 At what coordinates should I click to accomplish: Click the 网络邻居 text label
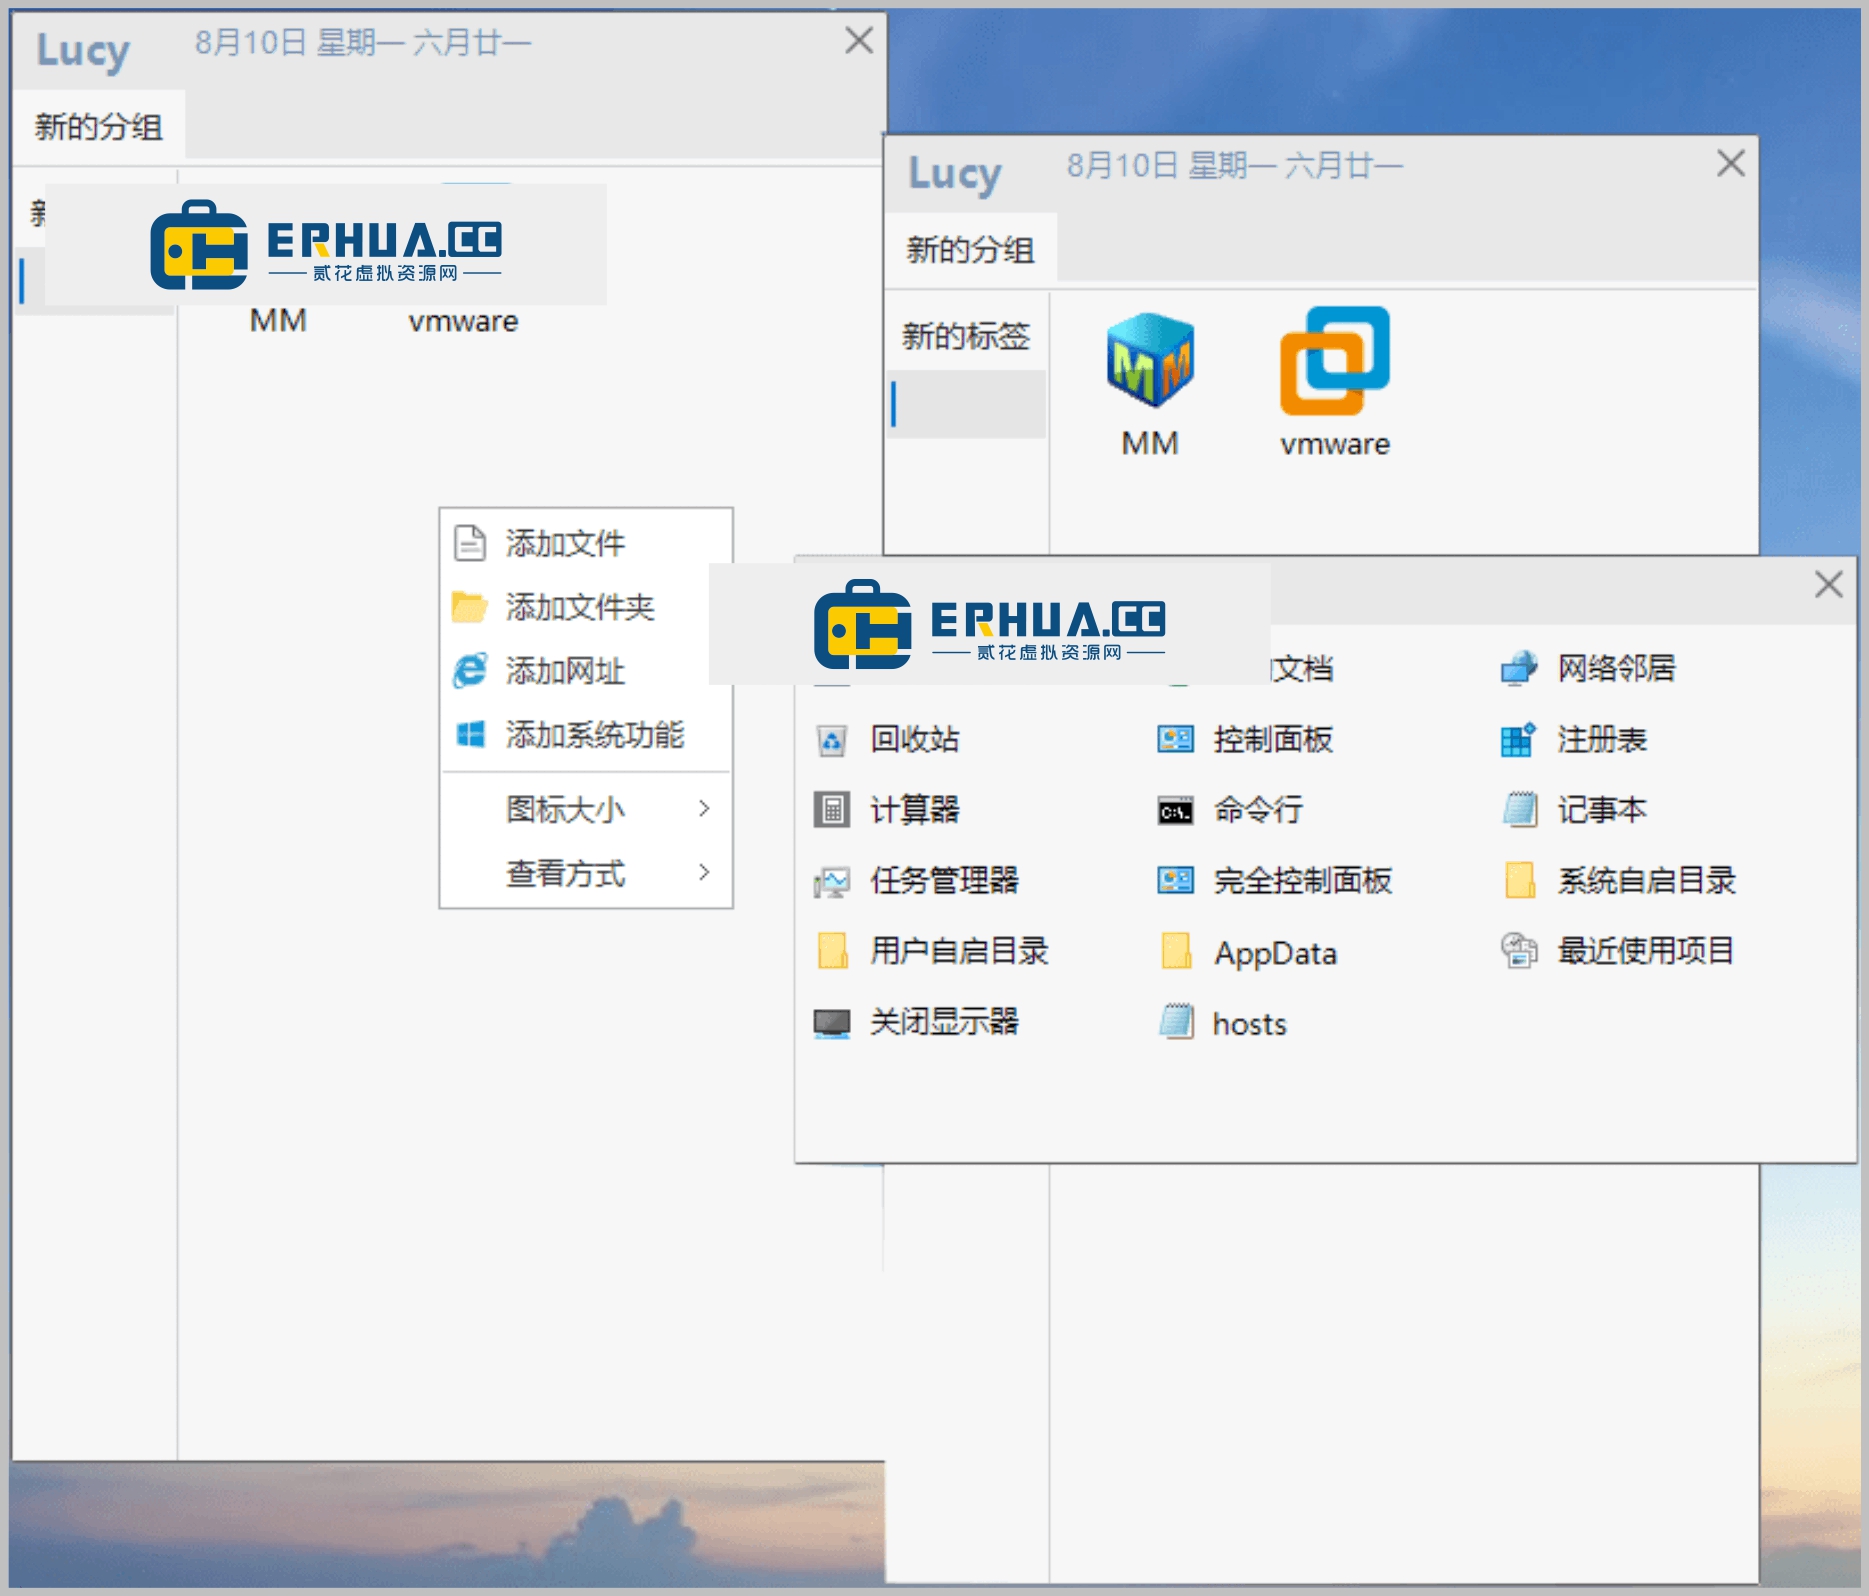click(1617, 668)
